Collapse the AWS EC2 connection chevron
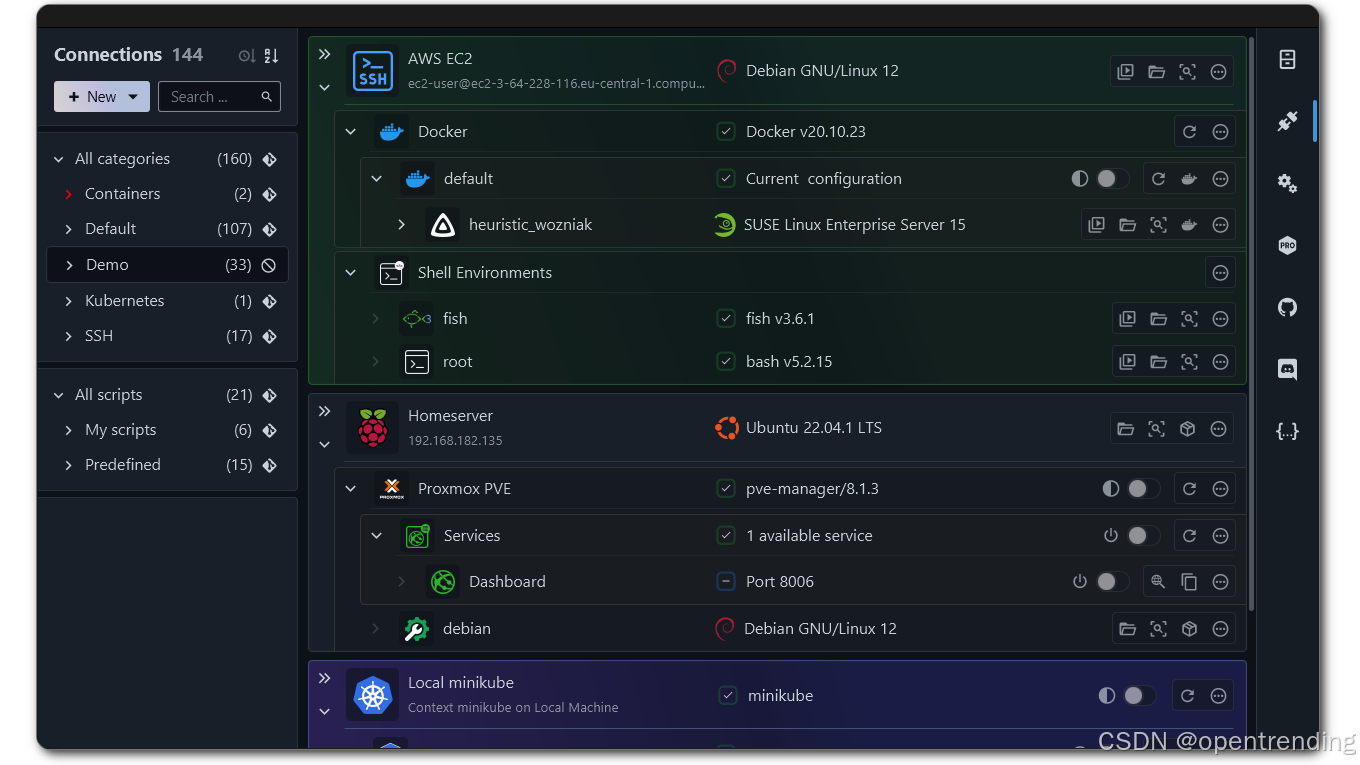 coord(324,88)
